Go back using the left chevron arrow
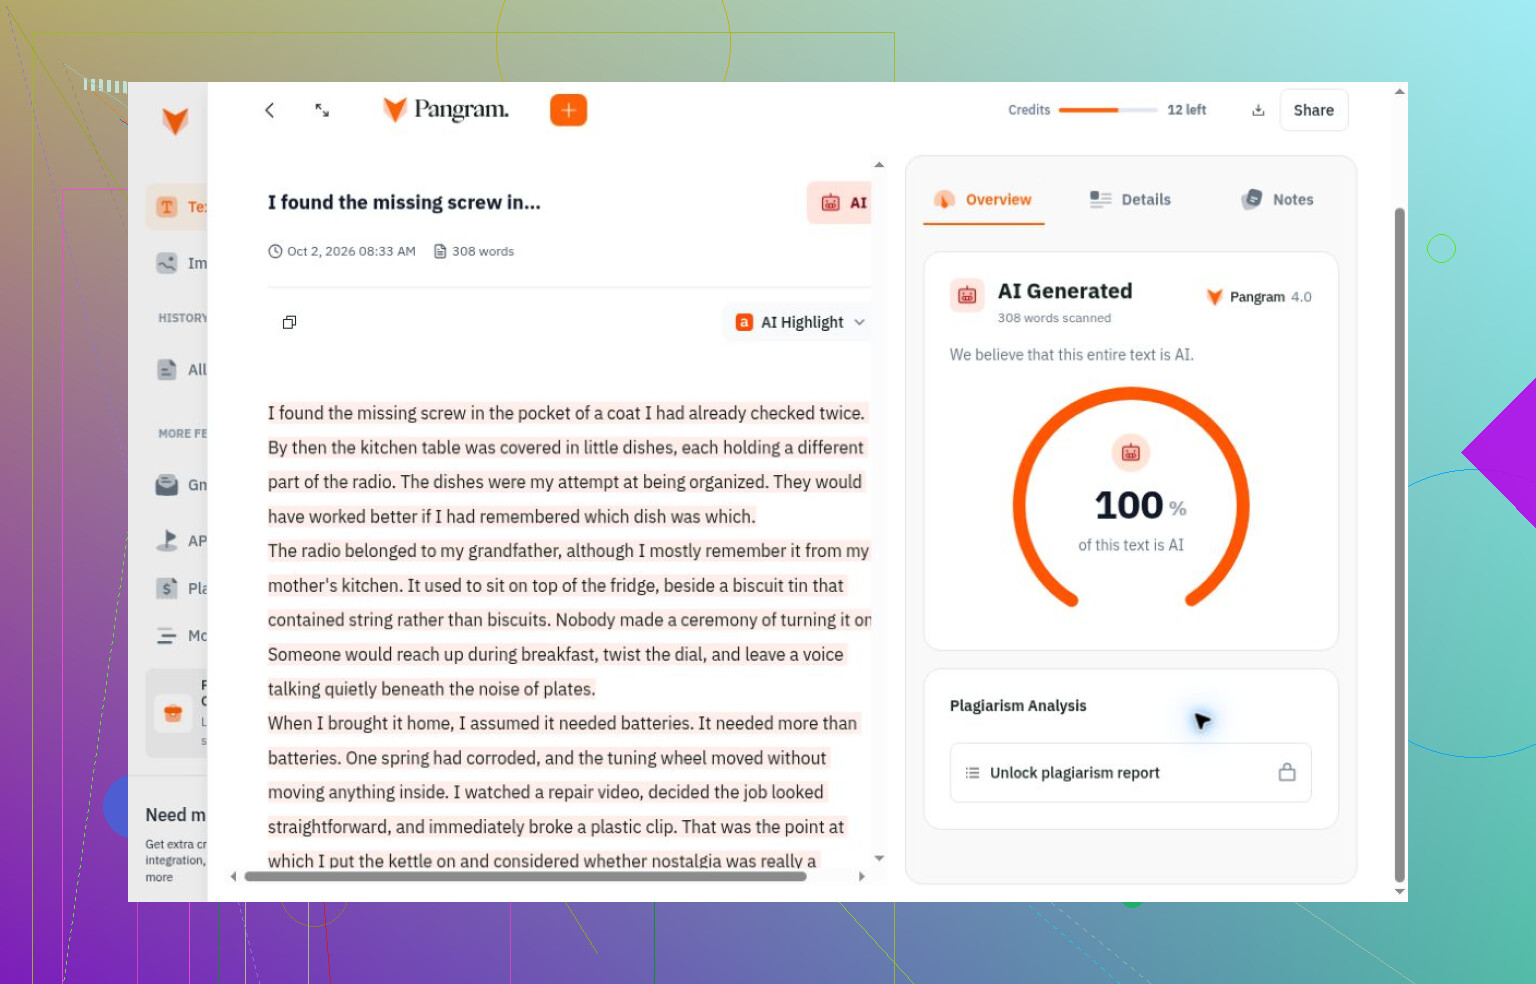Image resolution: width=1536 pixels, height=984 pixels. 269,110
